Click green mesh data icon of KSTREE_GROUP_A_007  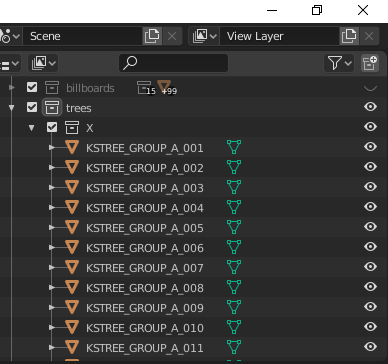[234, 267]
